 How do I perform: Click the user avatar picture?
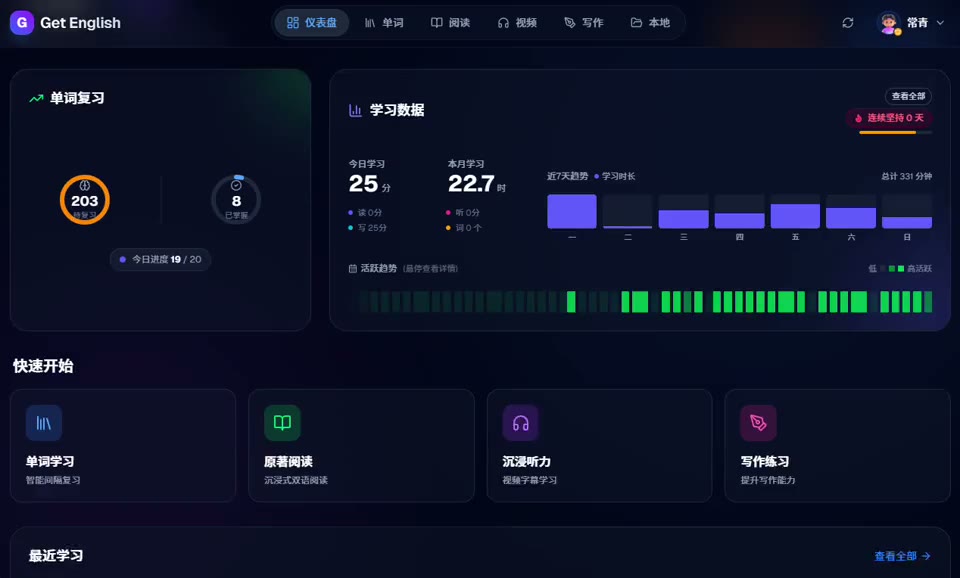point(888,23)
